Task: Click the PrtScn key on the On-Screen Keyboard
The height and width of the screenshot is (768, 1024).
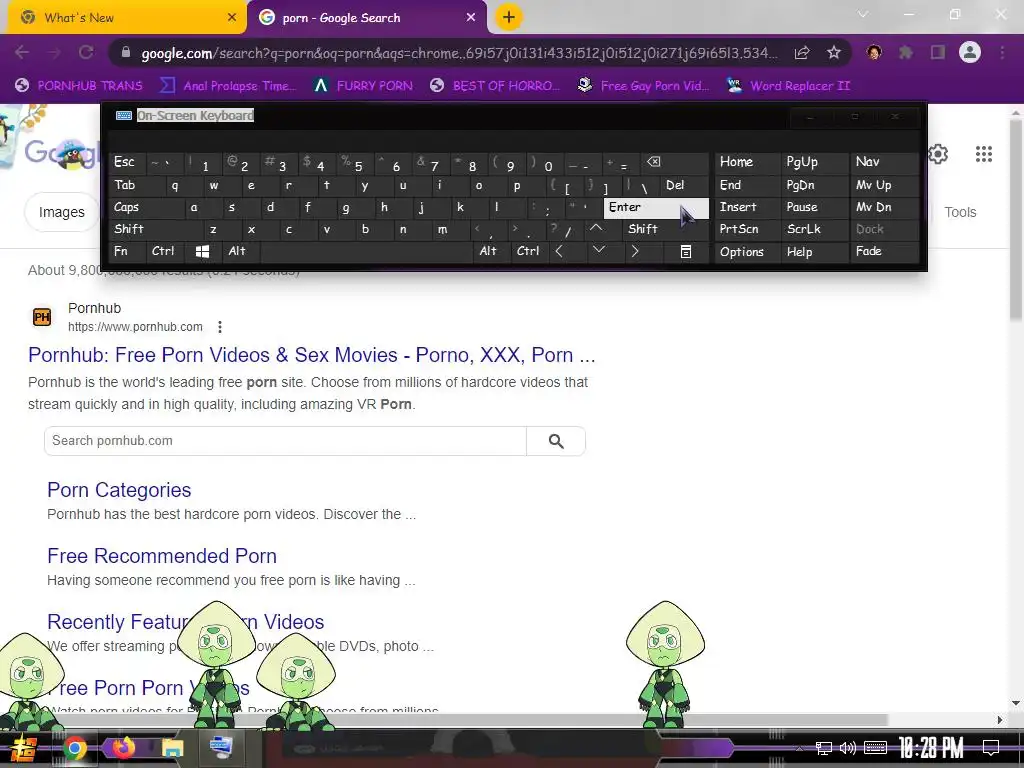Action: click(747, 229)
